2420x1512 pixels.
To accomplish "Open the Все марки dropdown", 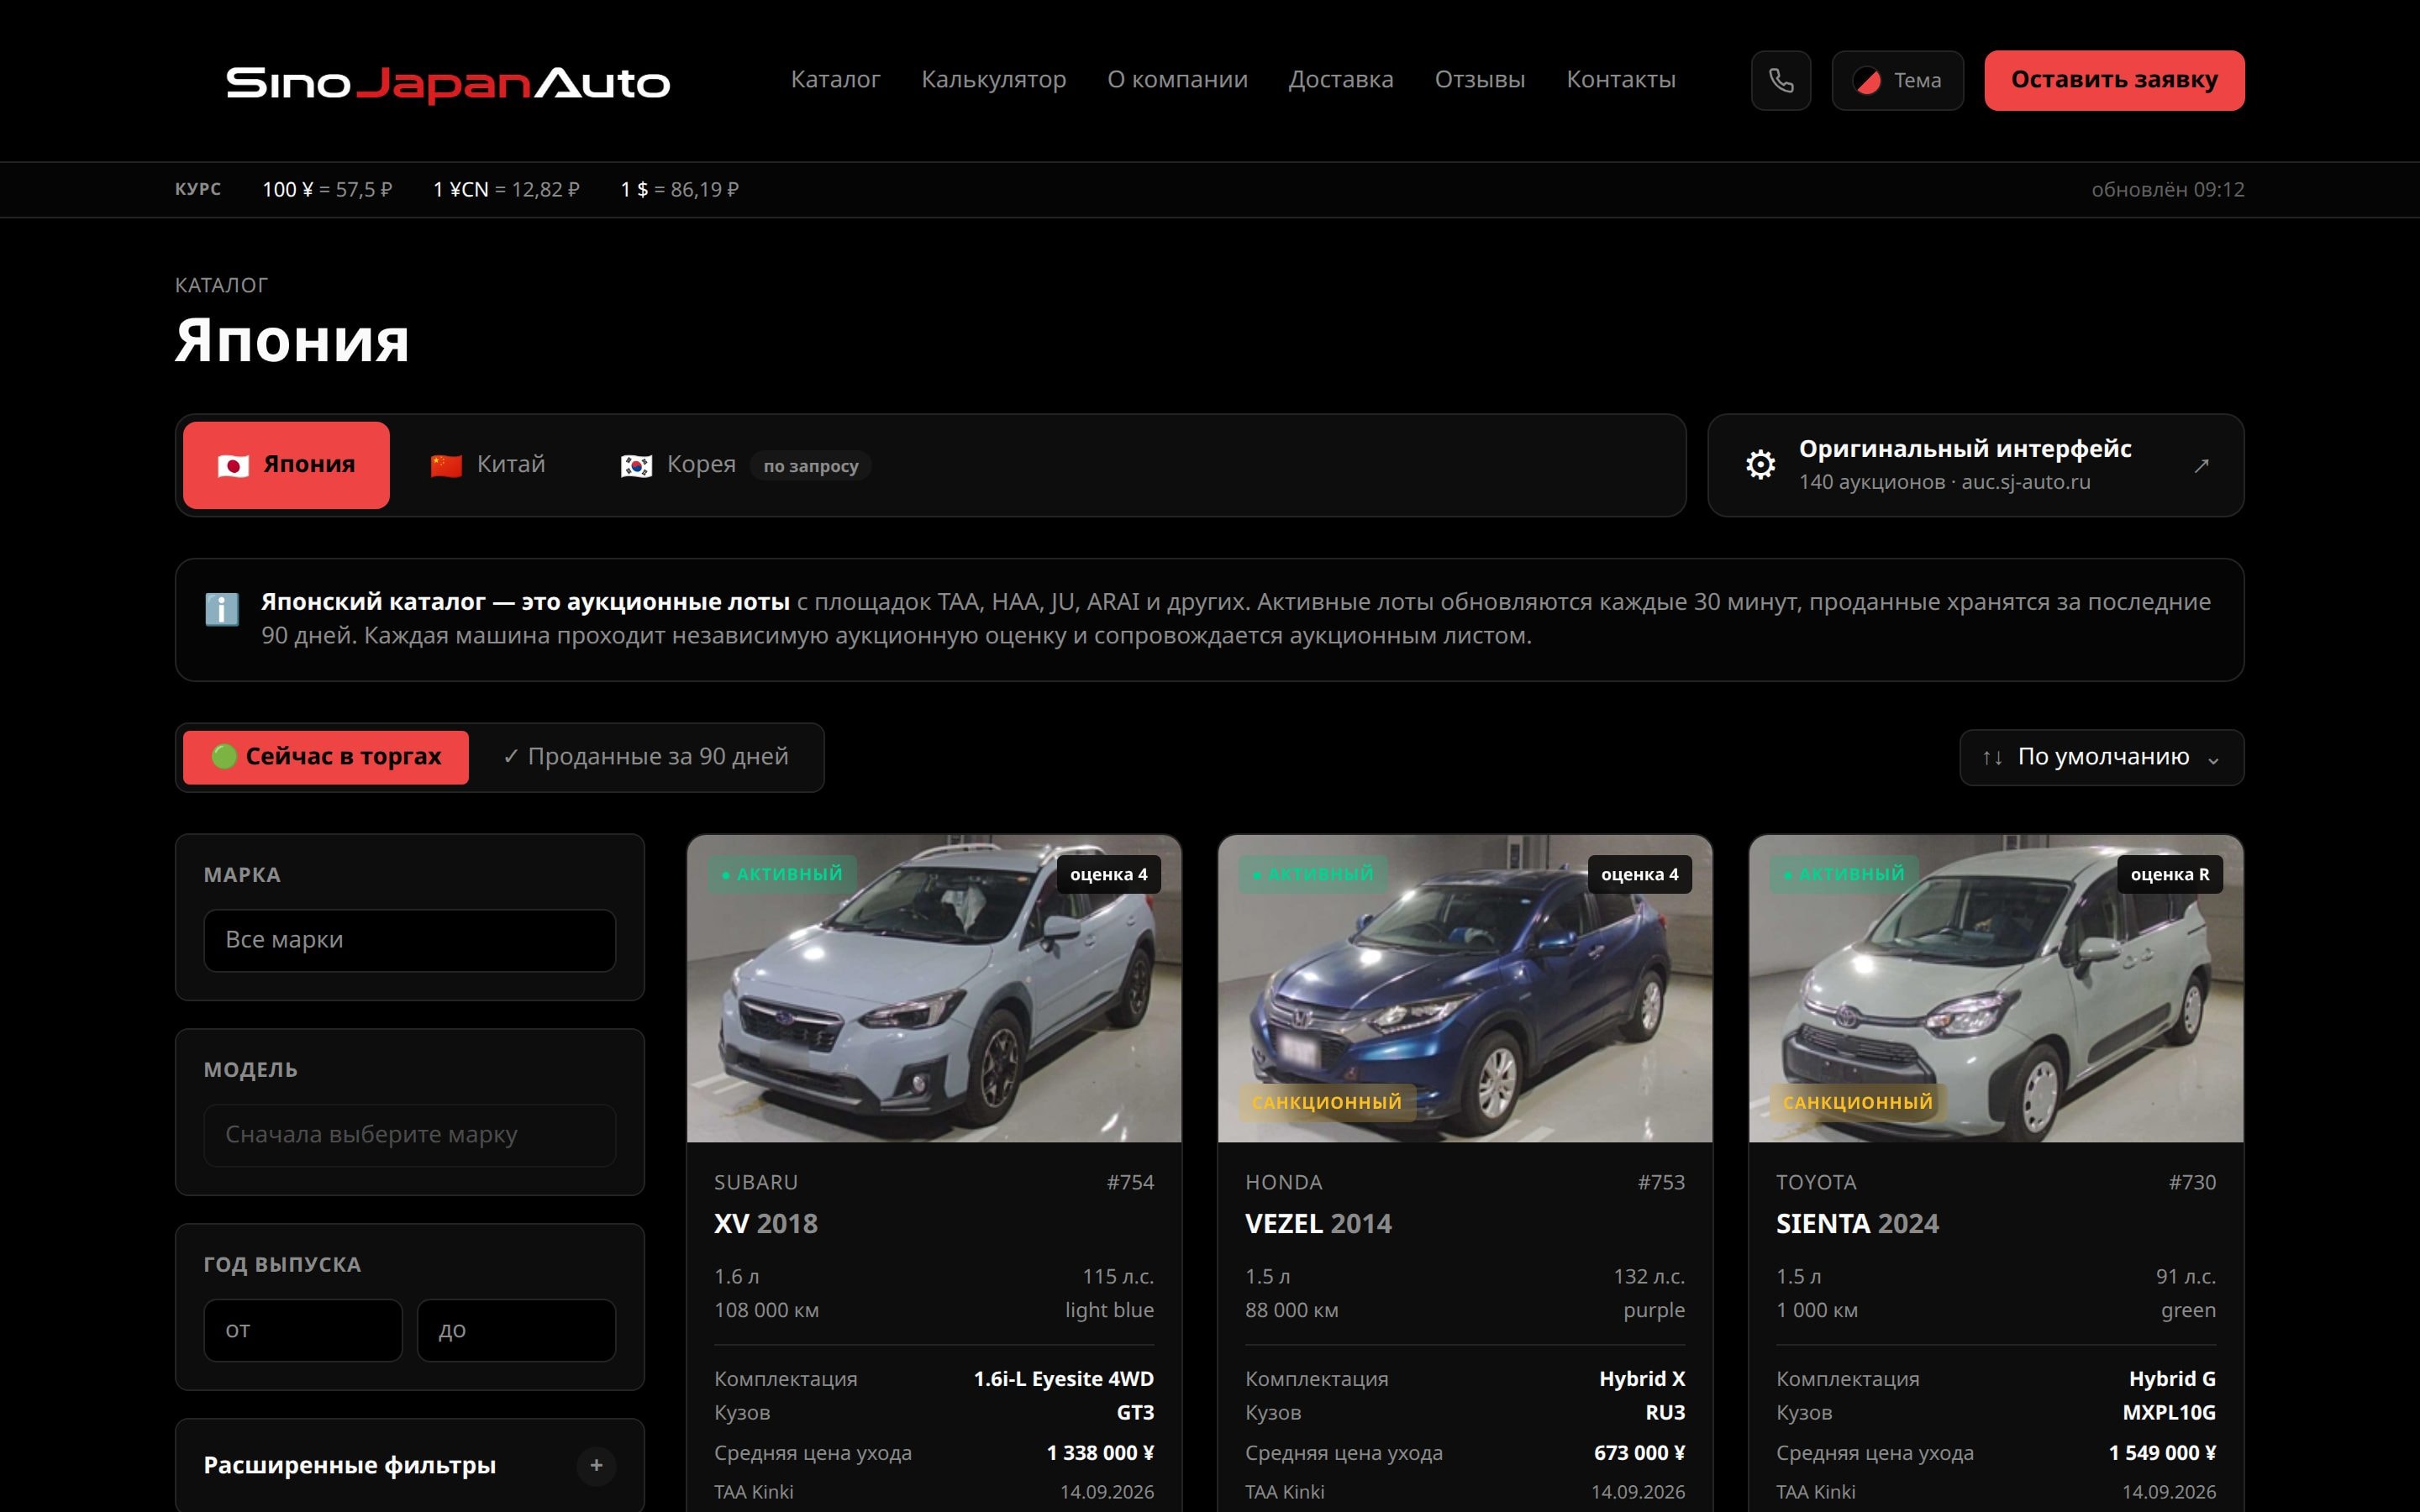I will (410, 940).
